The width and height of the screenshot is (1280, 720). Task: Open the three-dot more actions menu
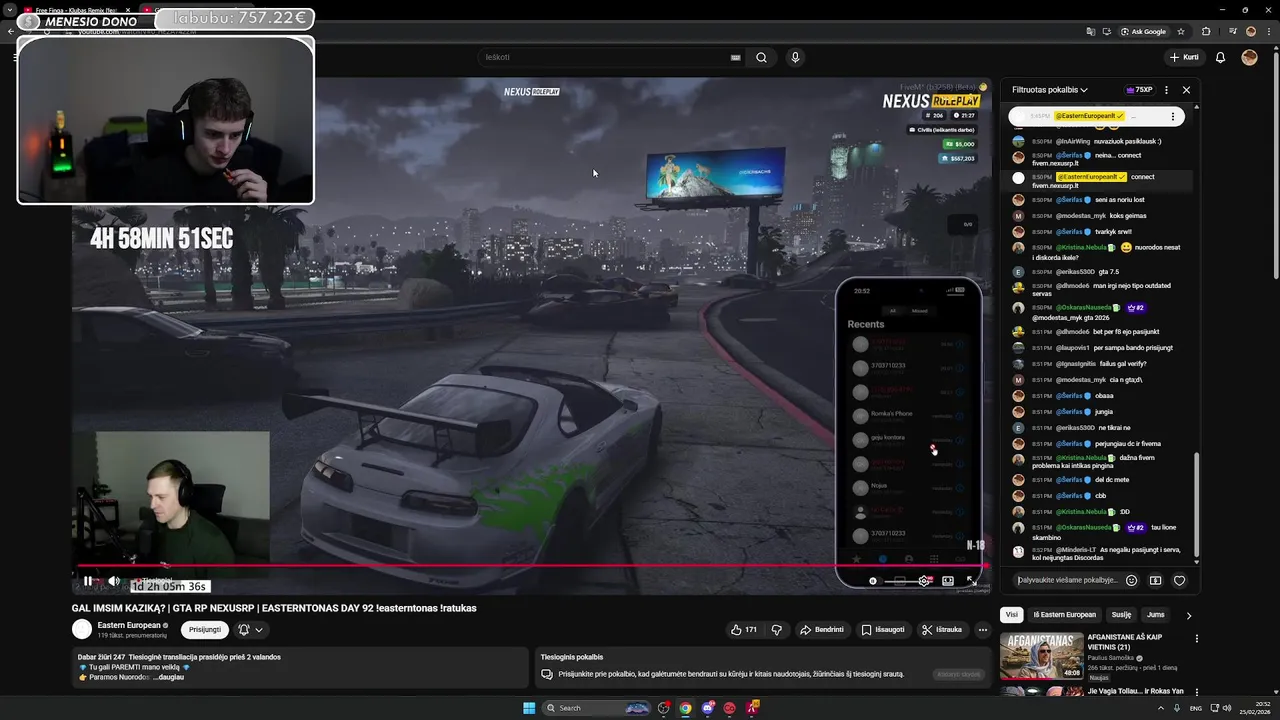tap(983, 630)
